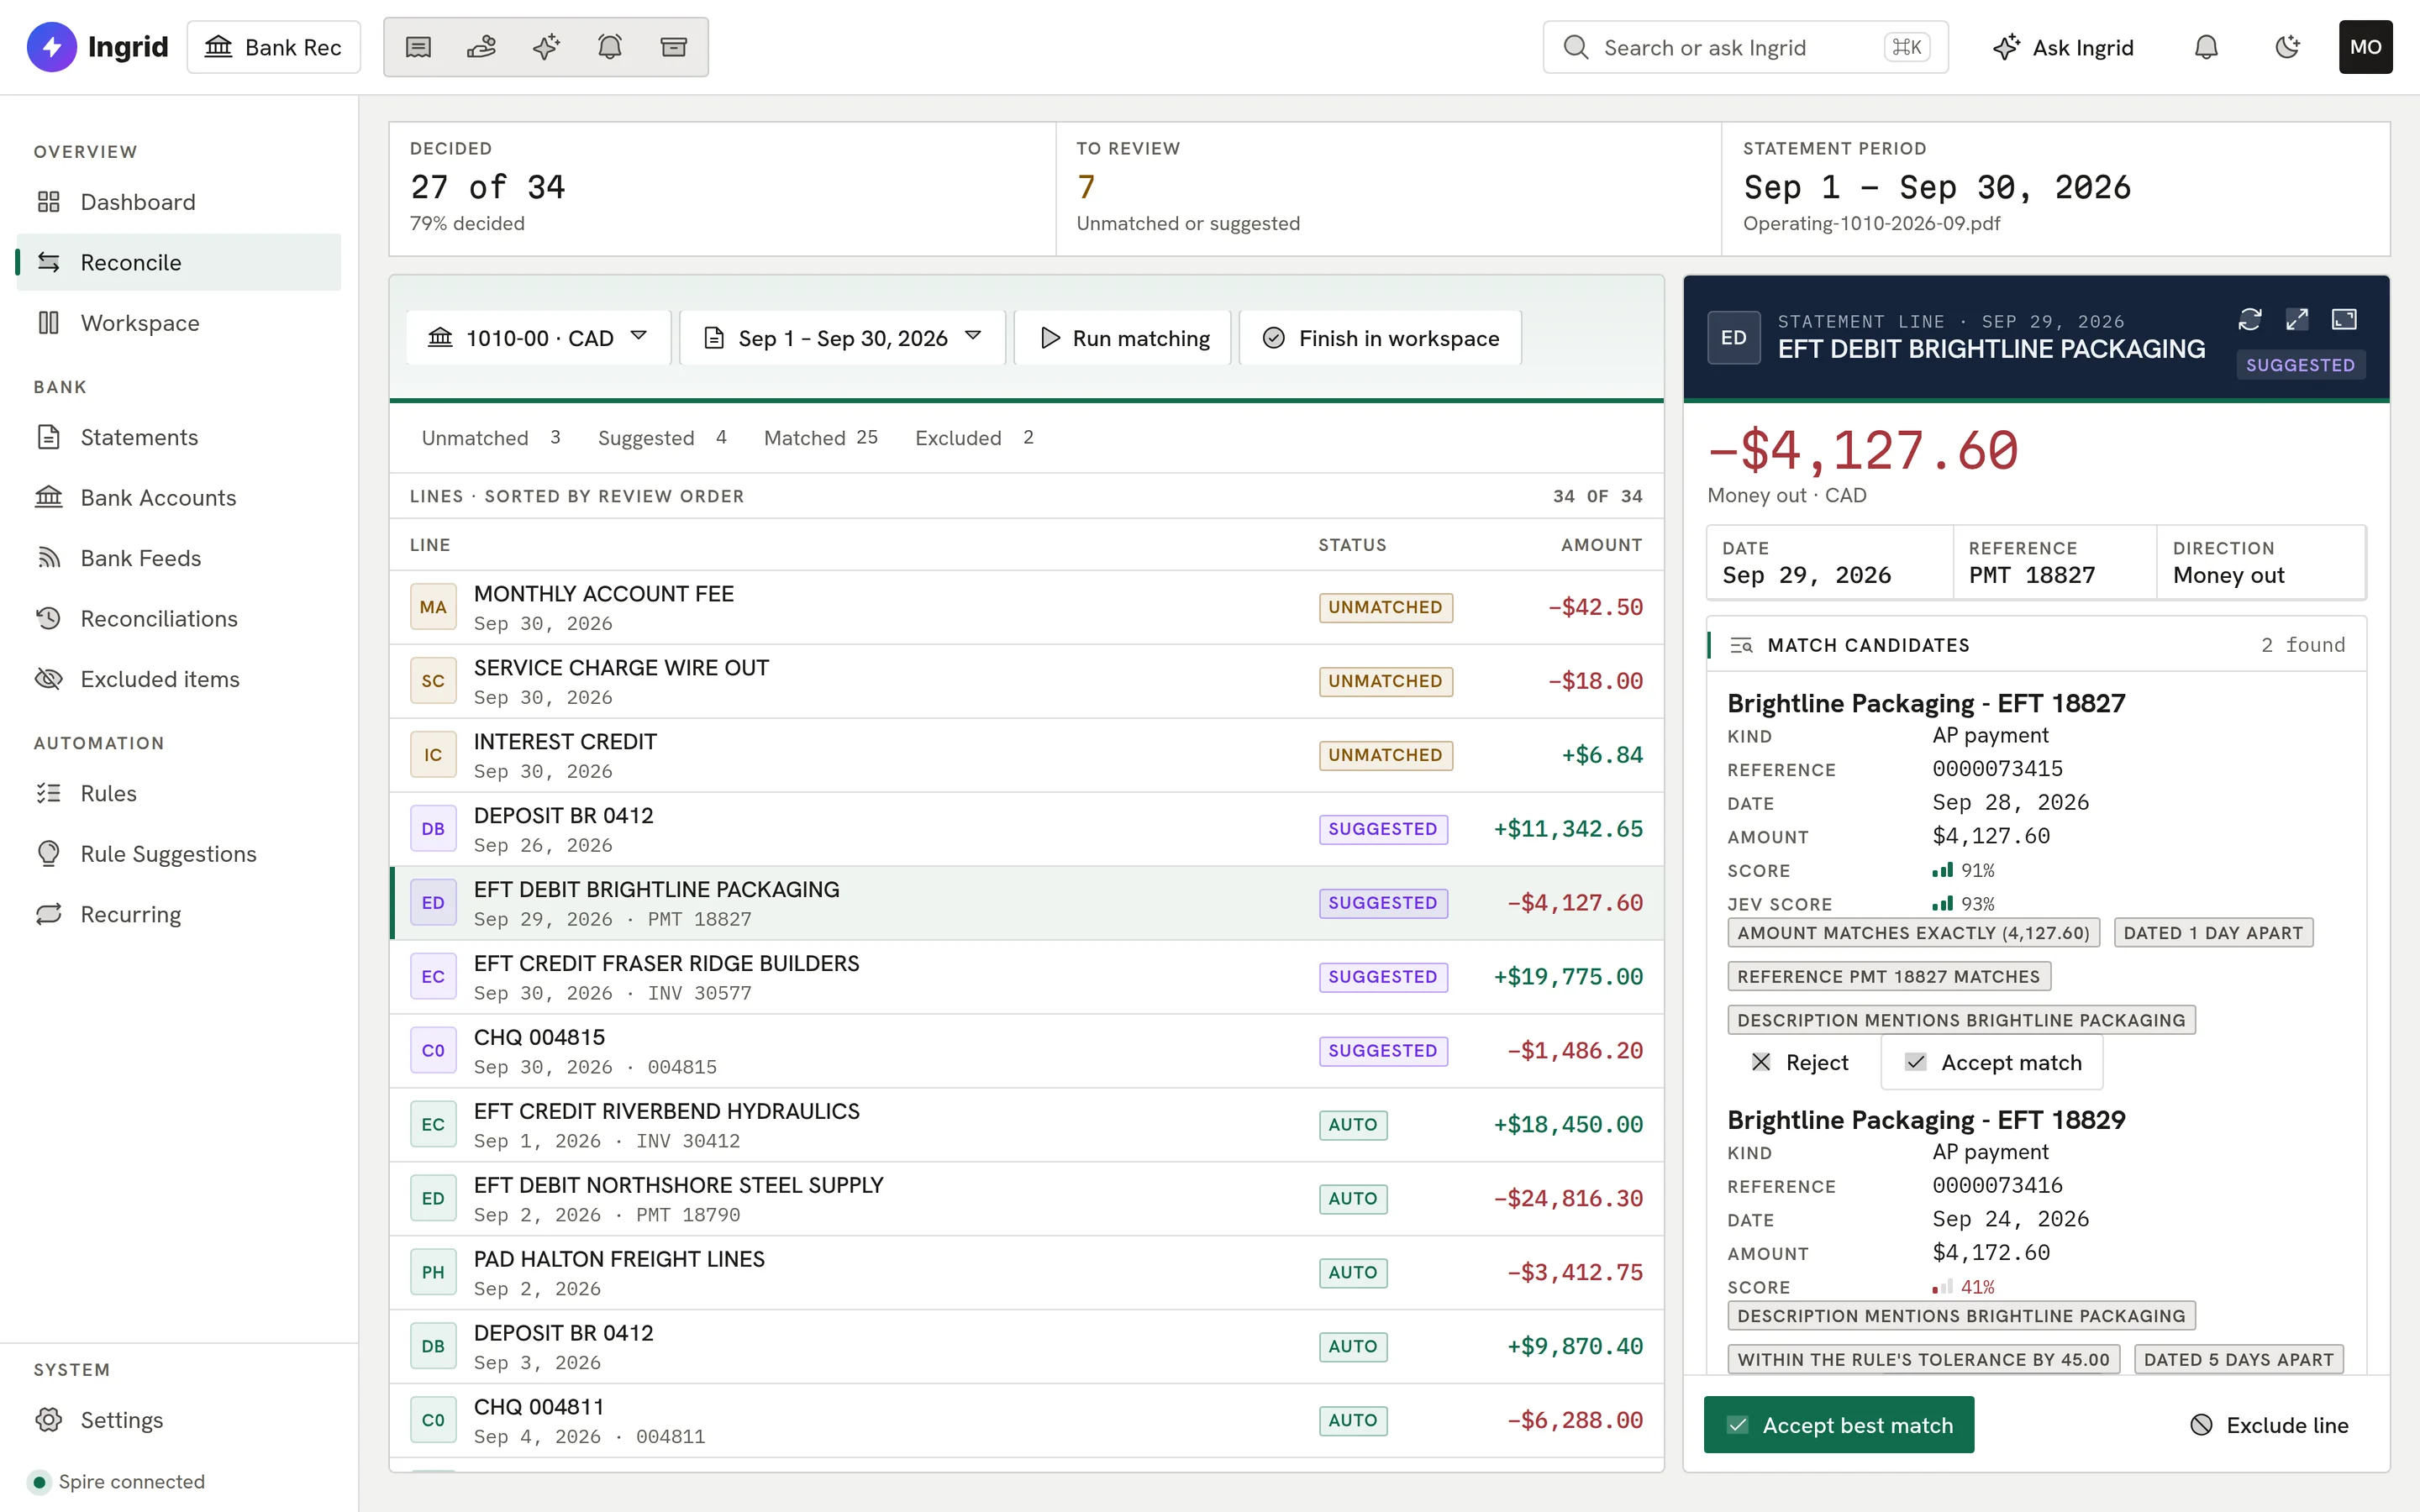Switch to the Suggested tab

point(662,438)
